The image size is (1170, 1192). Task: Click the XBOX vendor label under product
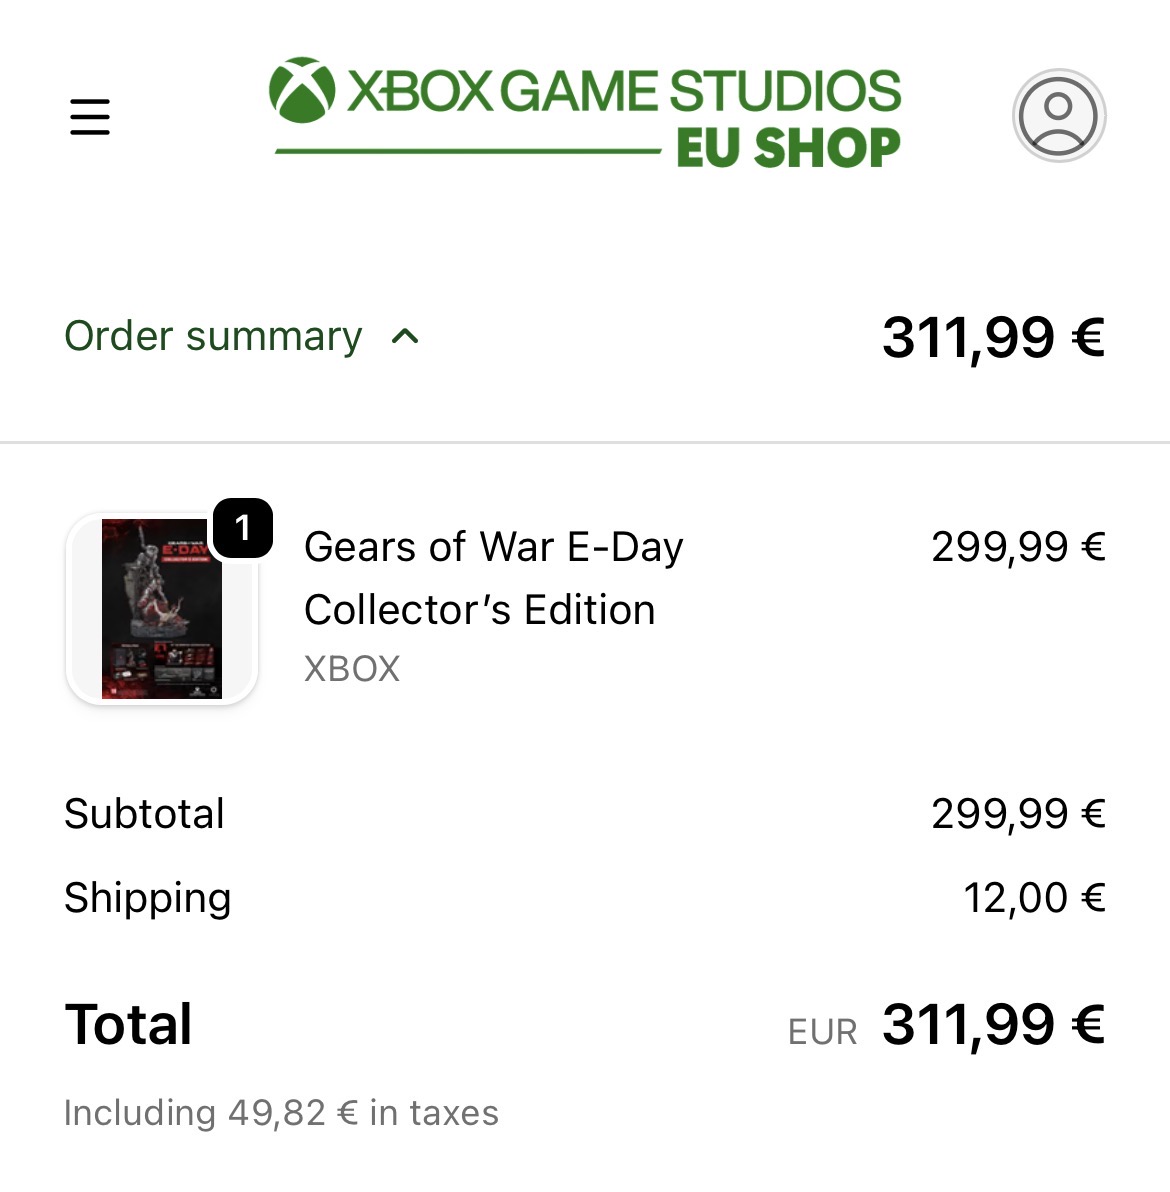click(352, 669)
